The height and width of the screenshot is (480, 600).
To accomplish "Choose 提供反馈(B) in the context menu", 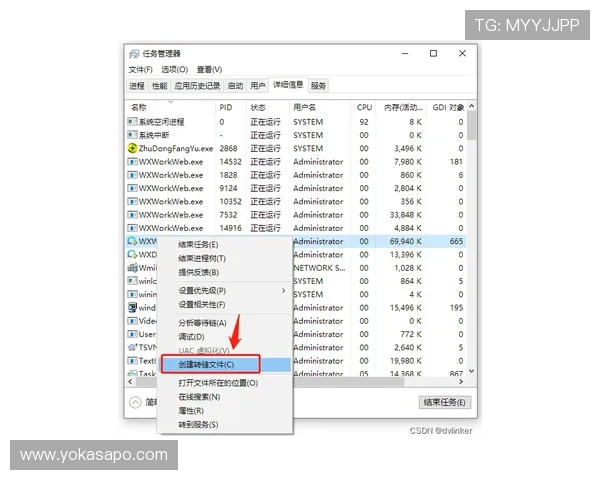I will 225,272.
